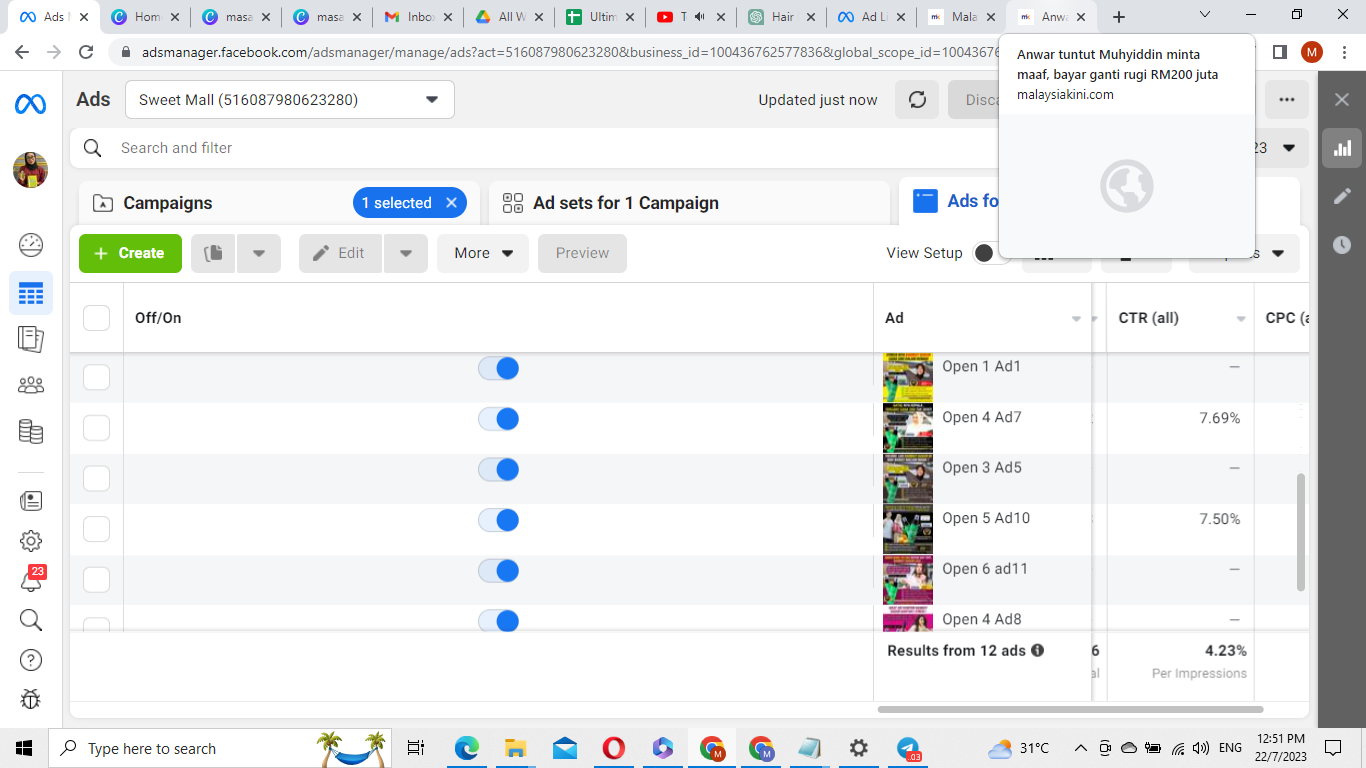Check the box for Open 5 Ad10
This screenshot has height=768, width=1366.
(x=96, y=529)
